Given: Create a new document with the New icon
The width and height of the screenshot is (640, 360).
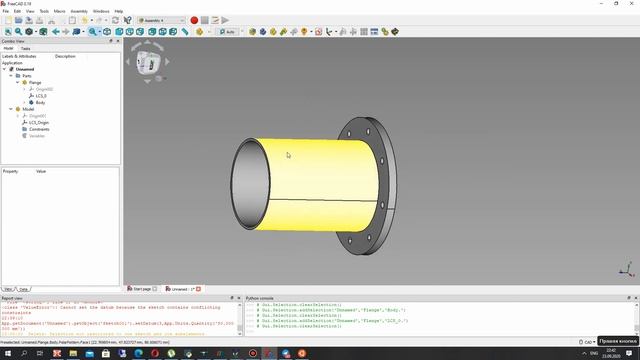Looking at the screenshot, I should pyautogui.click(x=8, y=20).
